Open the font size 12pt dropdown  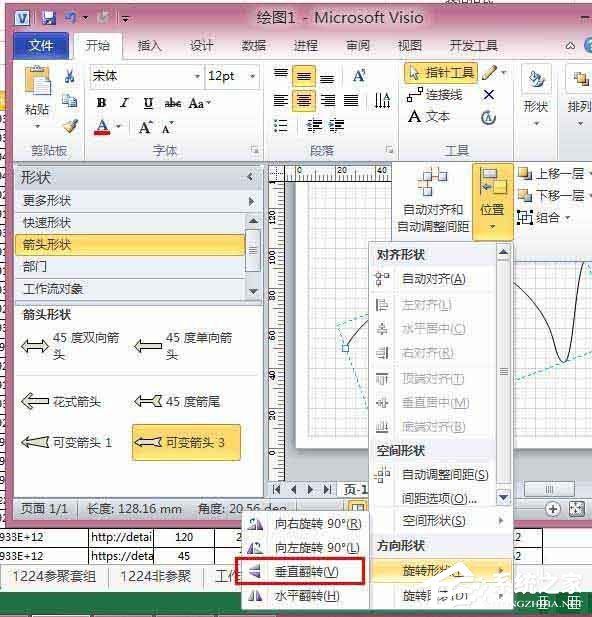pyautogui.click(x=252, y=76)
